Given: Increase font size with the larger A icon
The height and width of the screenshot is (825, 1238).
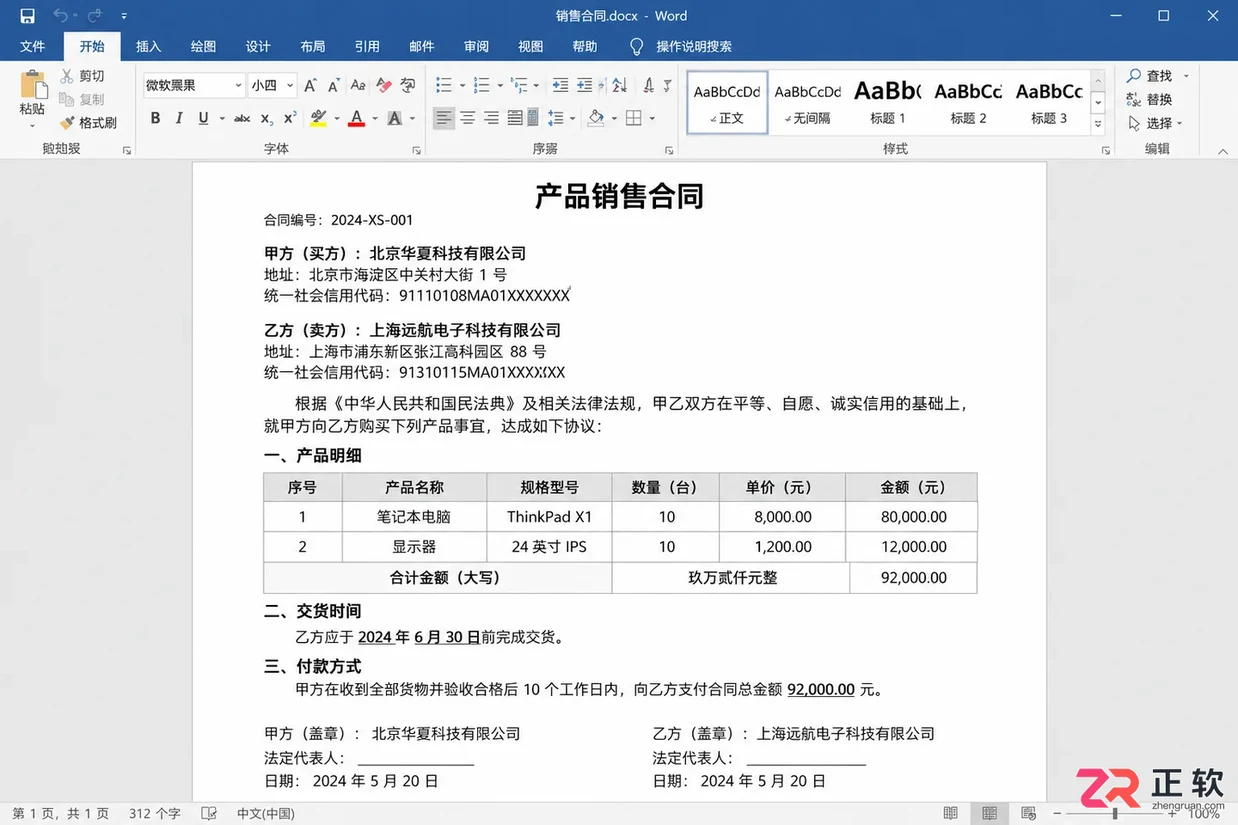Looking at the screenshot, I should tap(310, 86).
